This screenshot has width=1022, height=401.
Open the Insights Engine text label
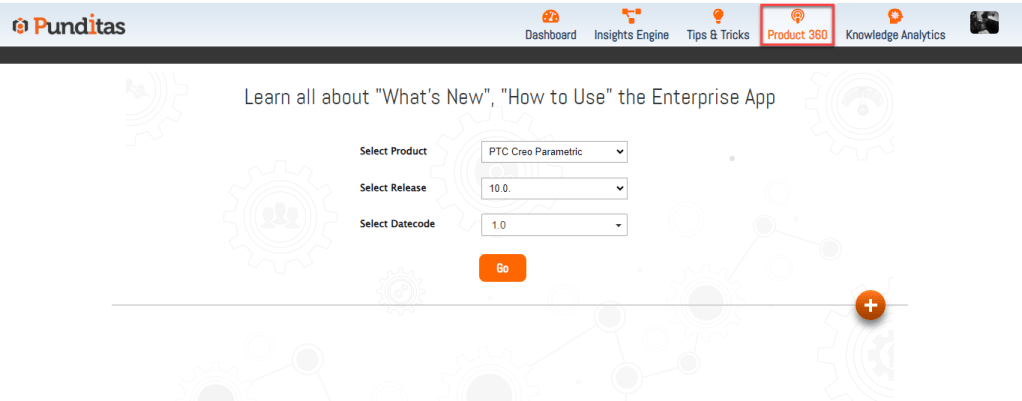(631, 35)
